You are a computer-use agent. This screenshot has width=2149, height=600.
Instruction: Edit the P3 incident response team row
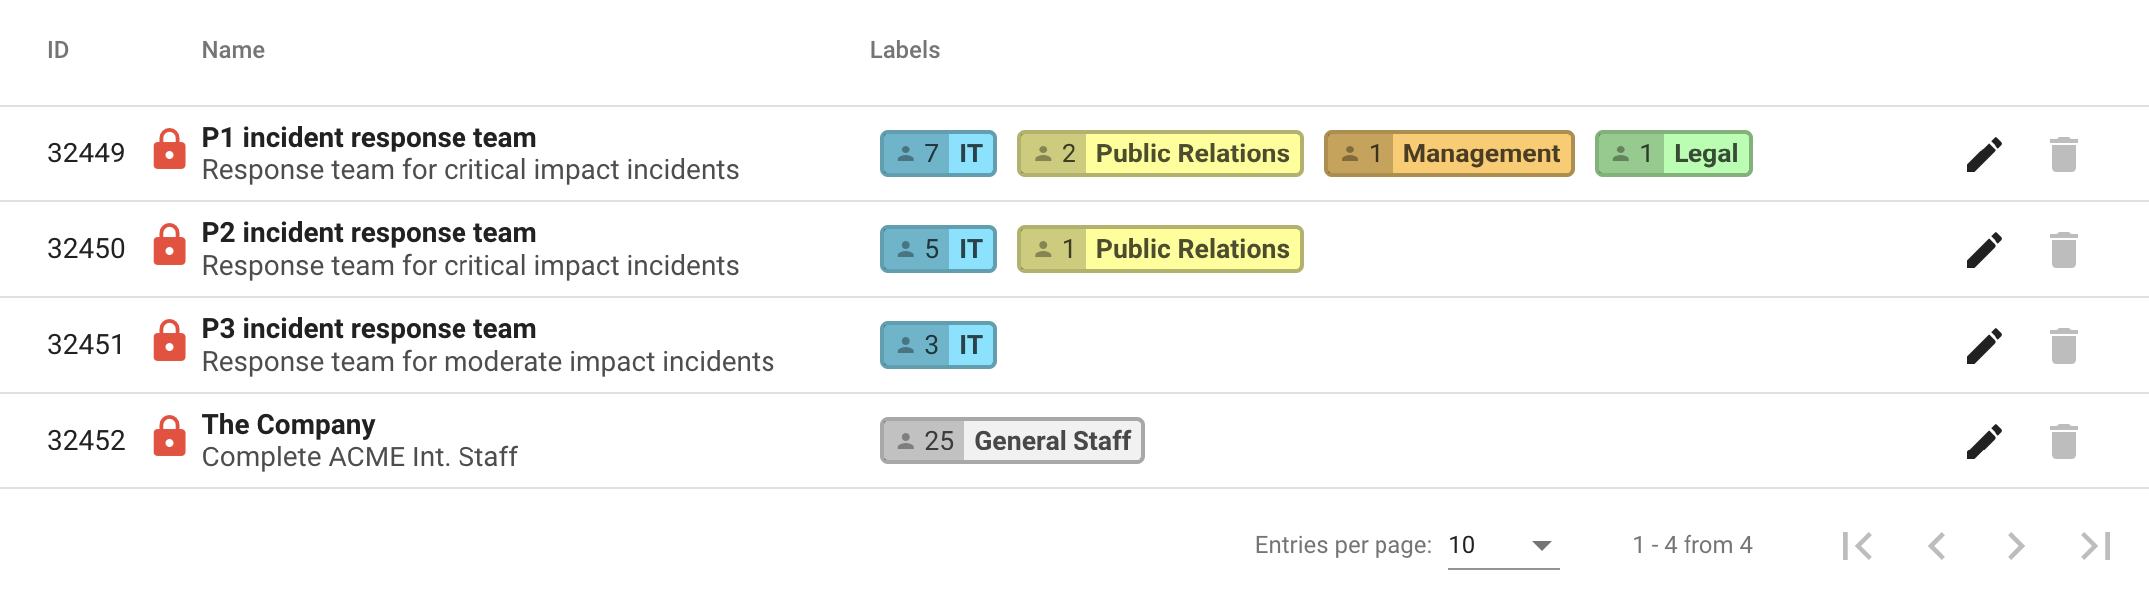coord(1984,346)
